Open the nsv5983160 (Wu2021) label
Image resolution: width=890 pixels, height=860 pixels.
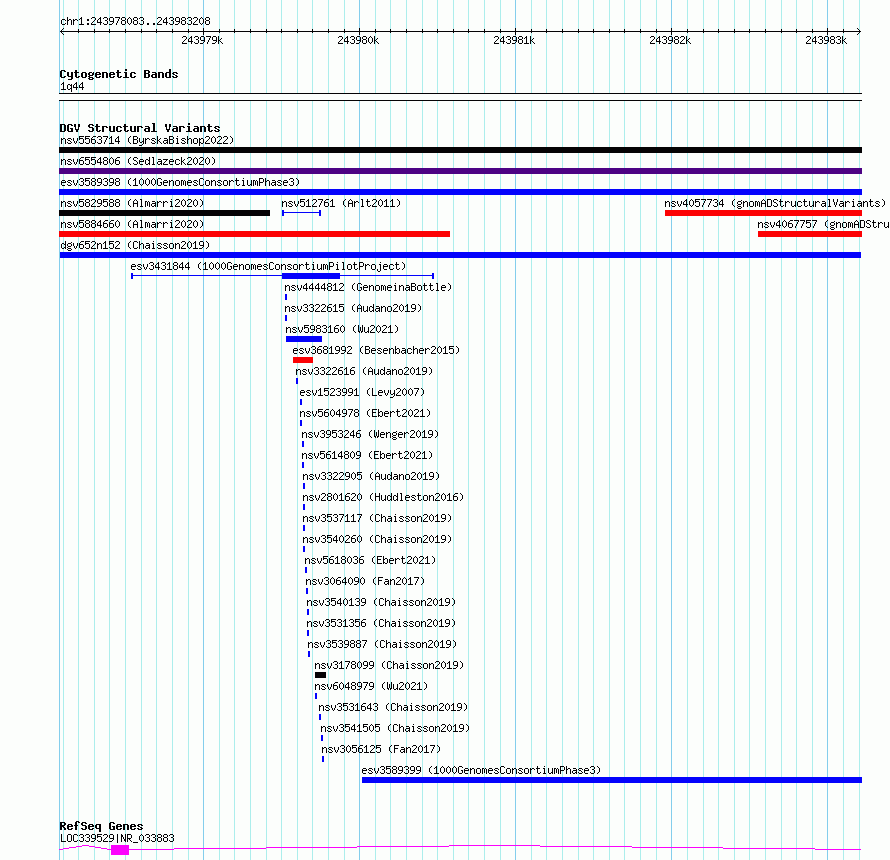342,329
